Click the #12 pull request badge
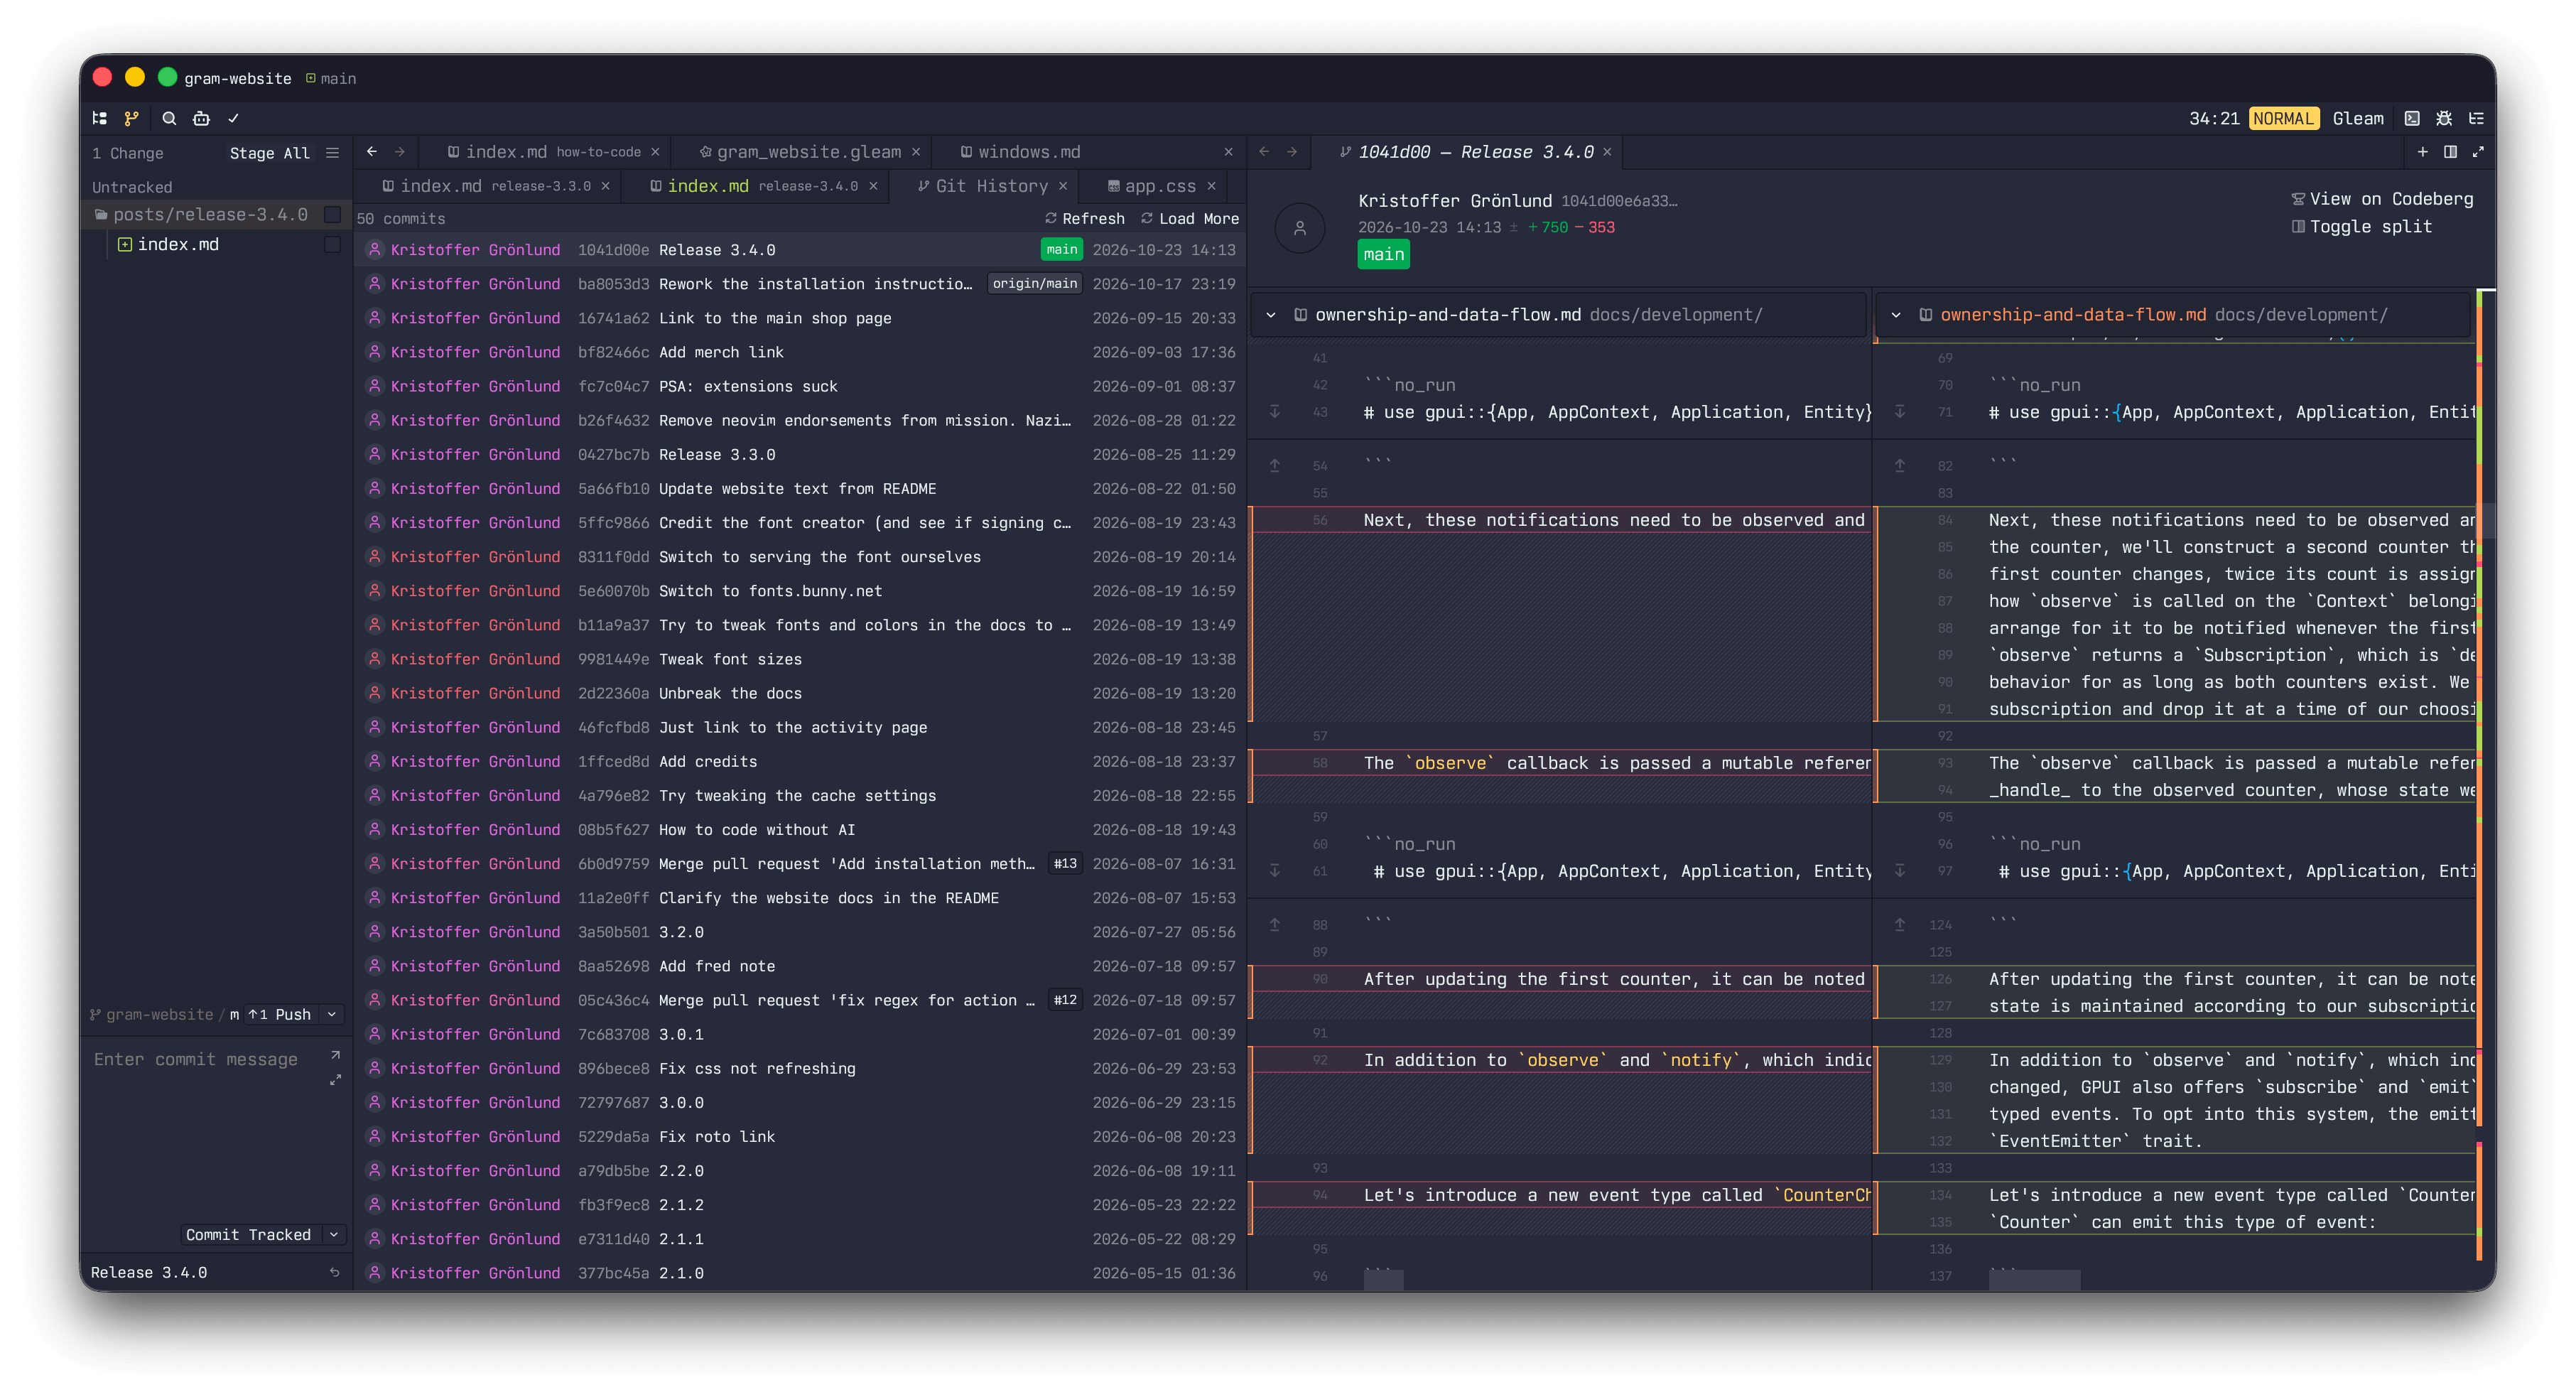Image resolution: width=2576 pixels, height=1397 pixels. [1065, 1000]
